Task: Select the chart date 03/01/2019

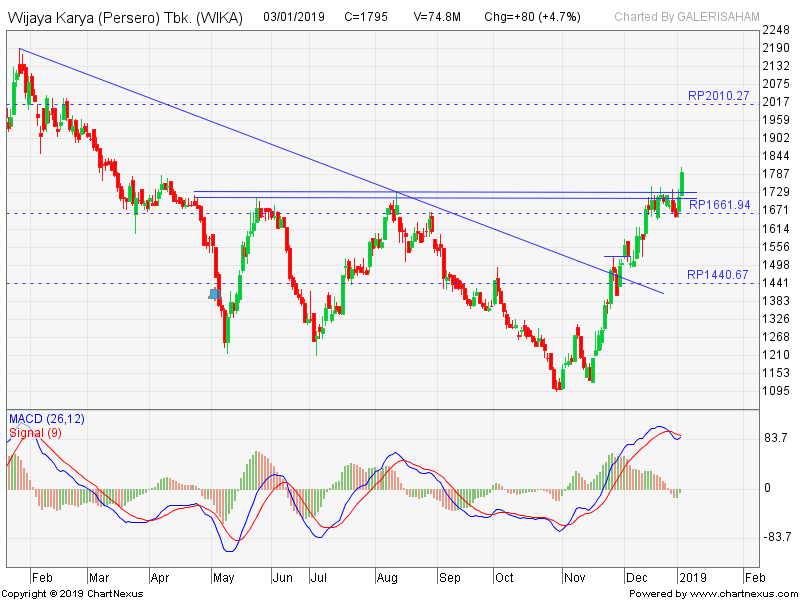Action: 294,17
